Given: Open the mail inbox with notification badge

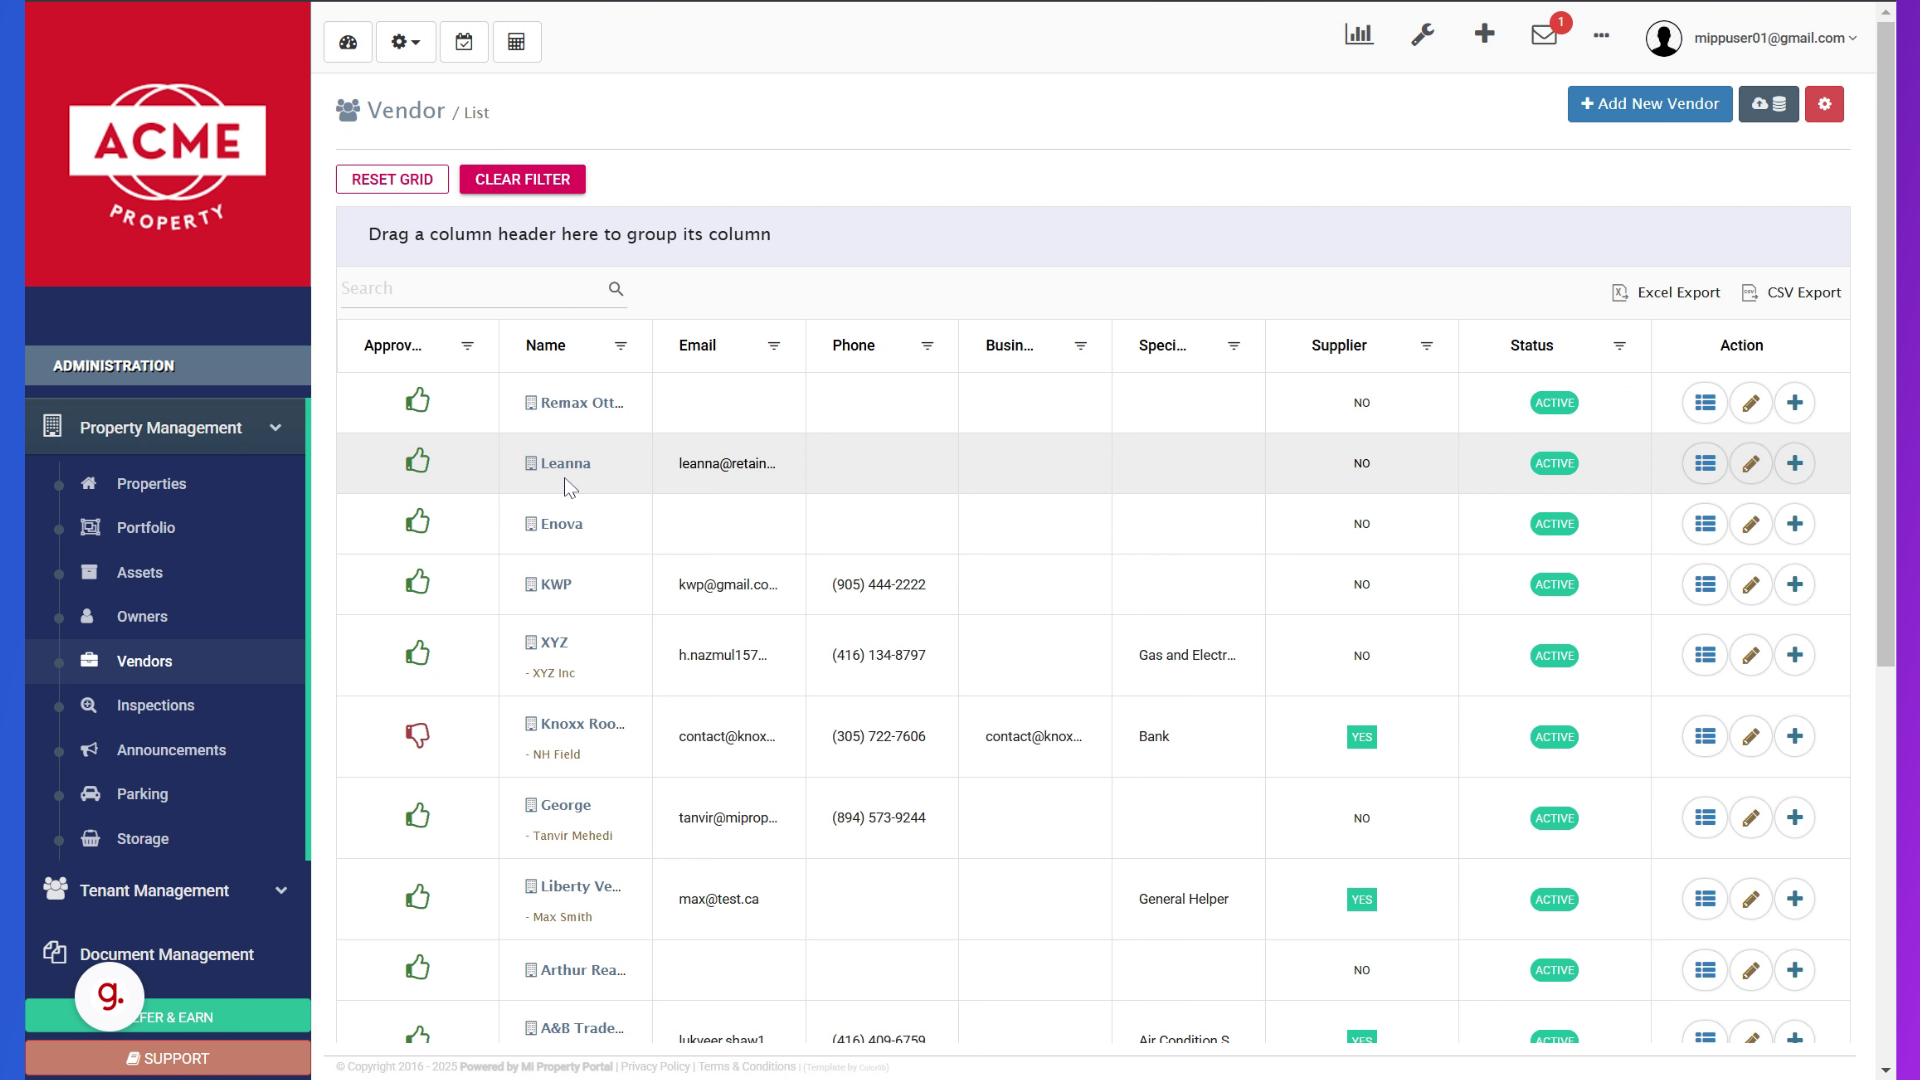Looking at the screenshot, I should coord(1545,34).
